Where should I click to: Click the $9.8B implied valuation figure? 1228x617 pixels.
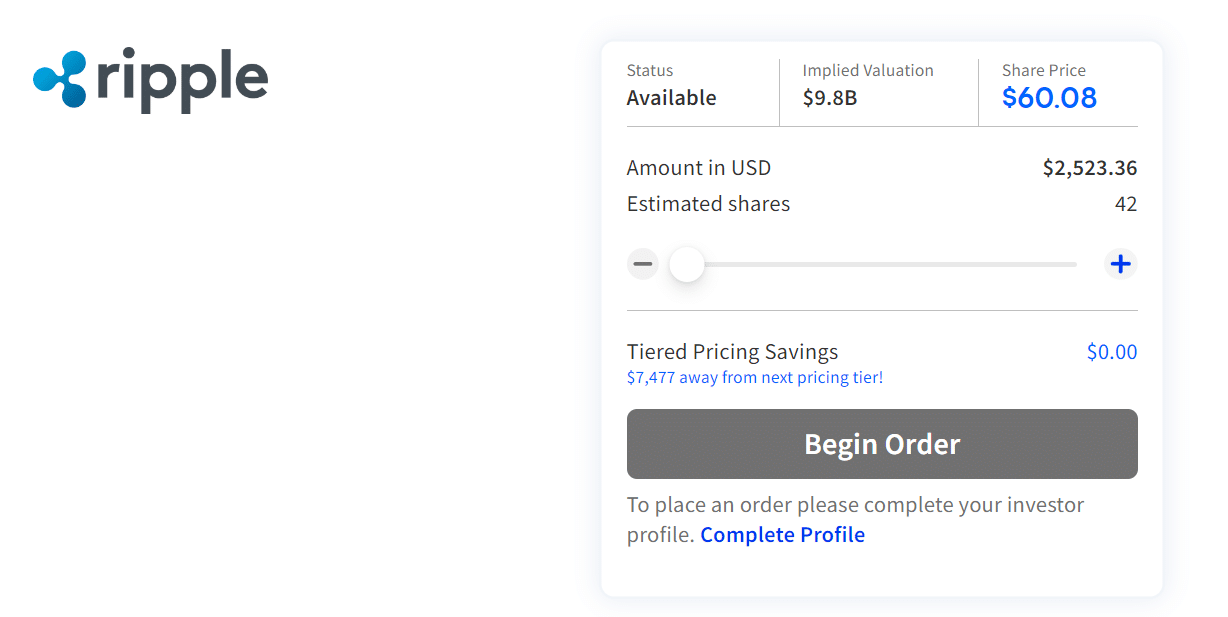[829, 98]
